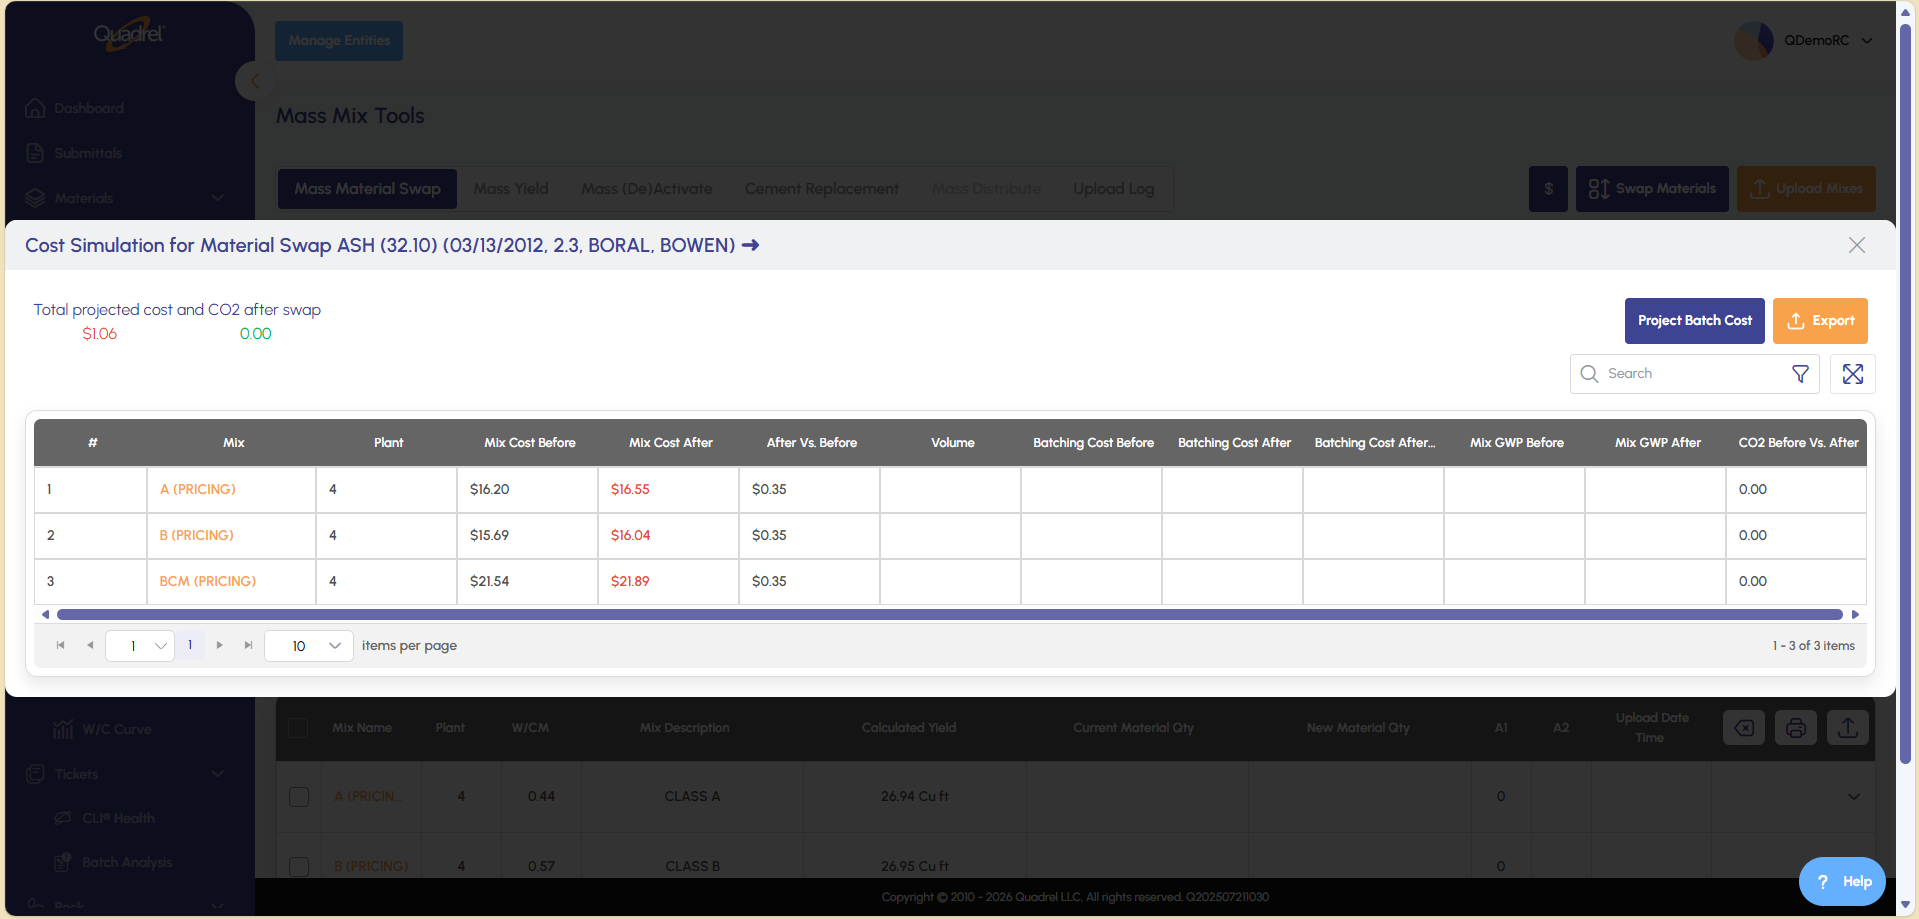Collapse the sidebar with the chevron

pyautogui.click(x=254, y=81)
